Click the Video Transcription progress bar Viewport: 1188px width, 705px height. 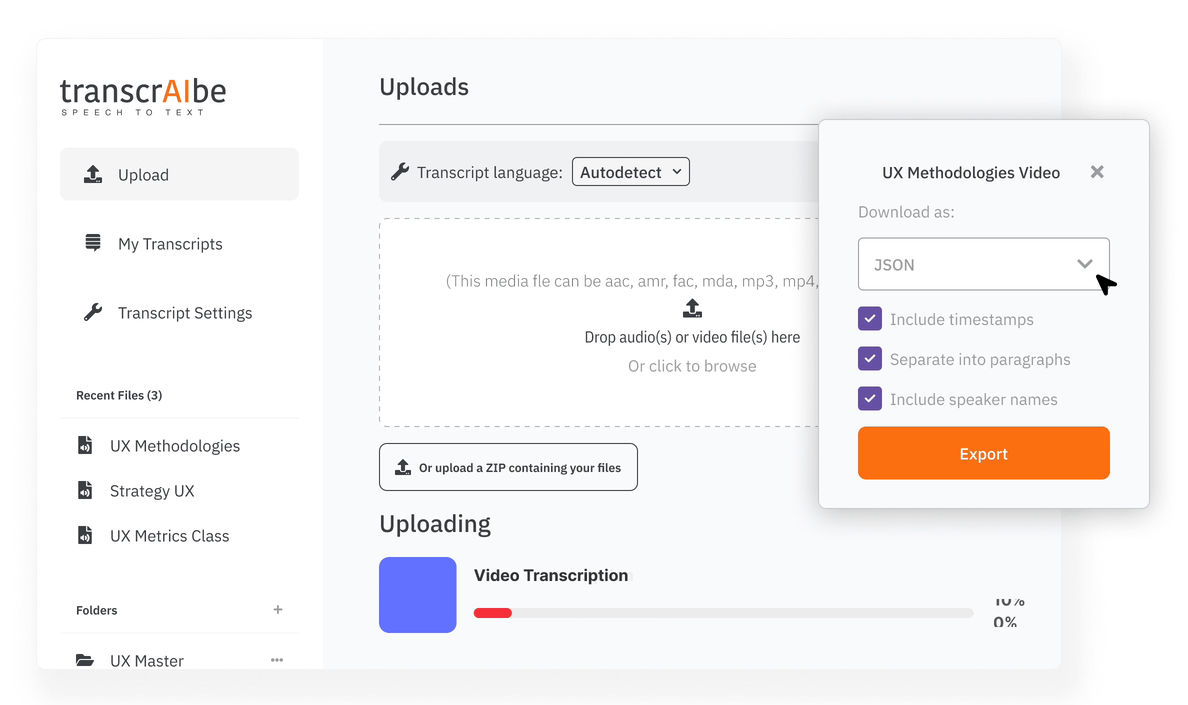pyautogui.click(x=722, y=612)
